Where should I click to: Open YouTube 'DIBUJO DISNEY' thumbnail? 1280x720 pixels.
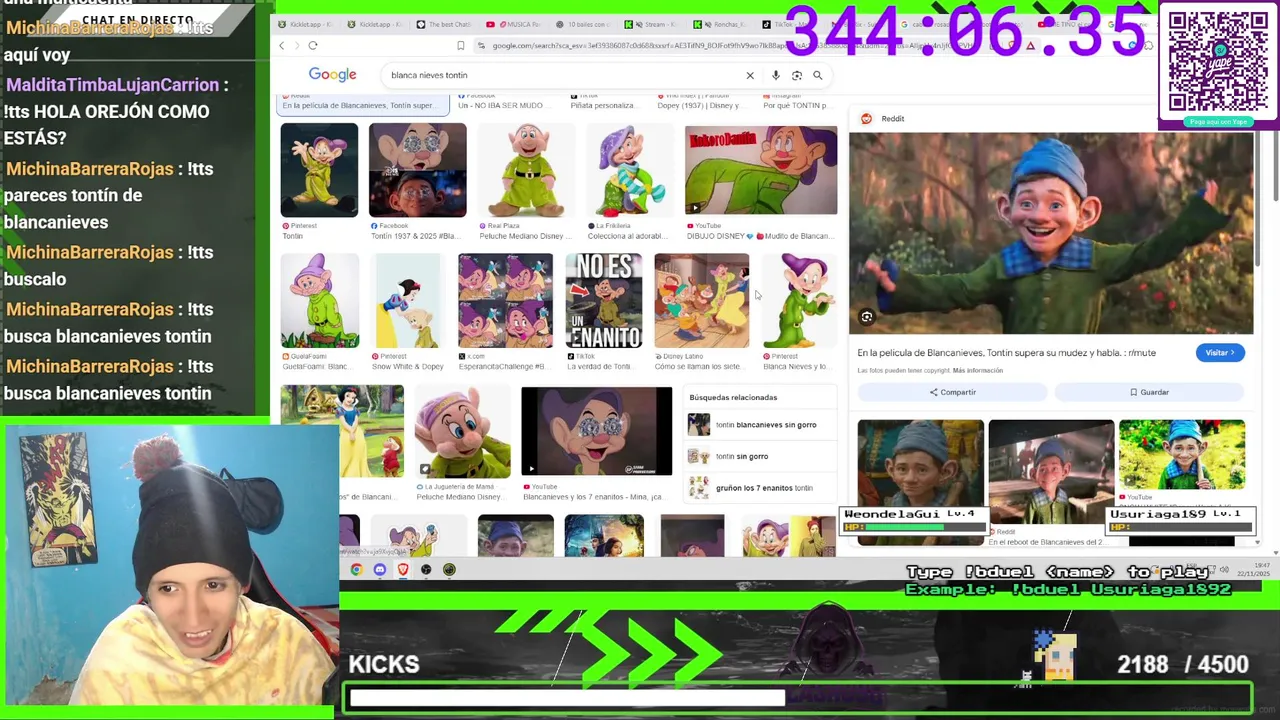(x=761, y=170)
